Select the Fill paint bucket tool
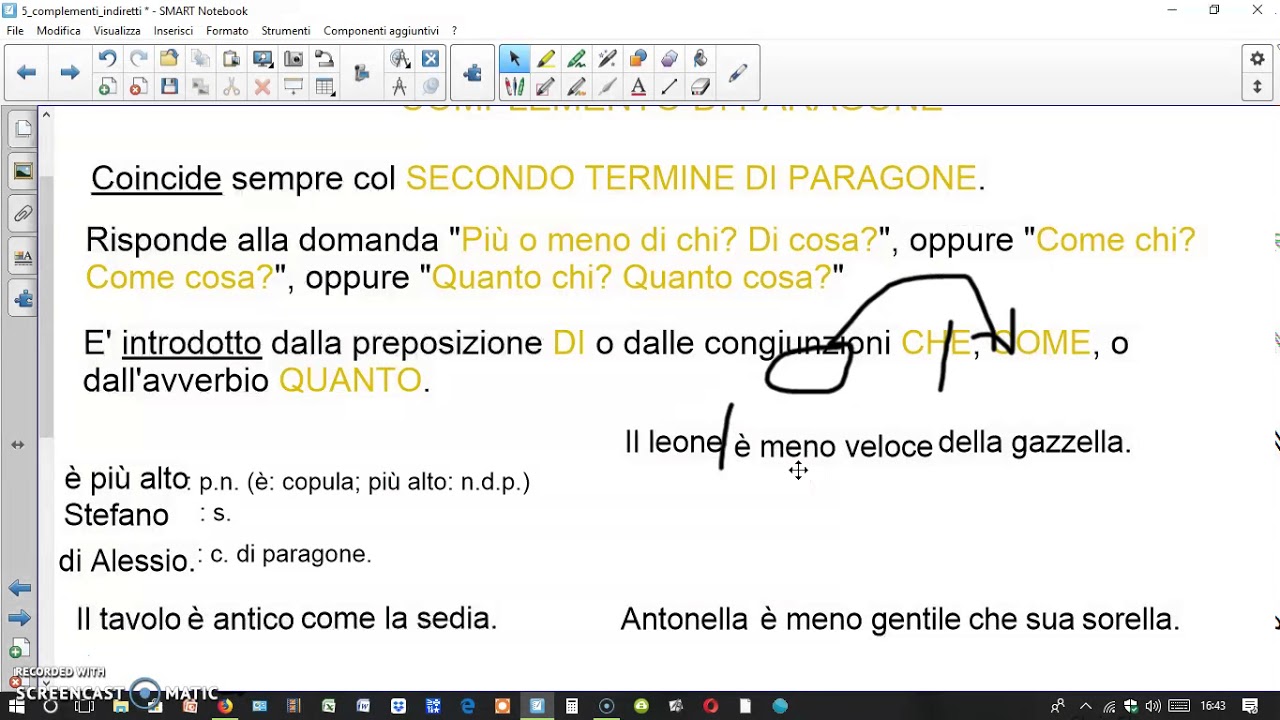 coord(700,59)
